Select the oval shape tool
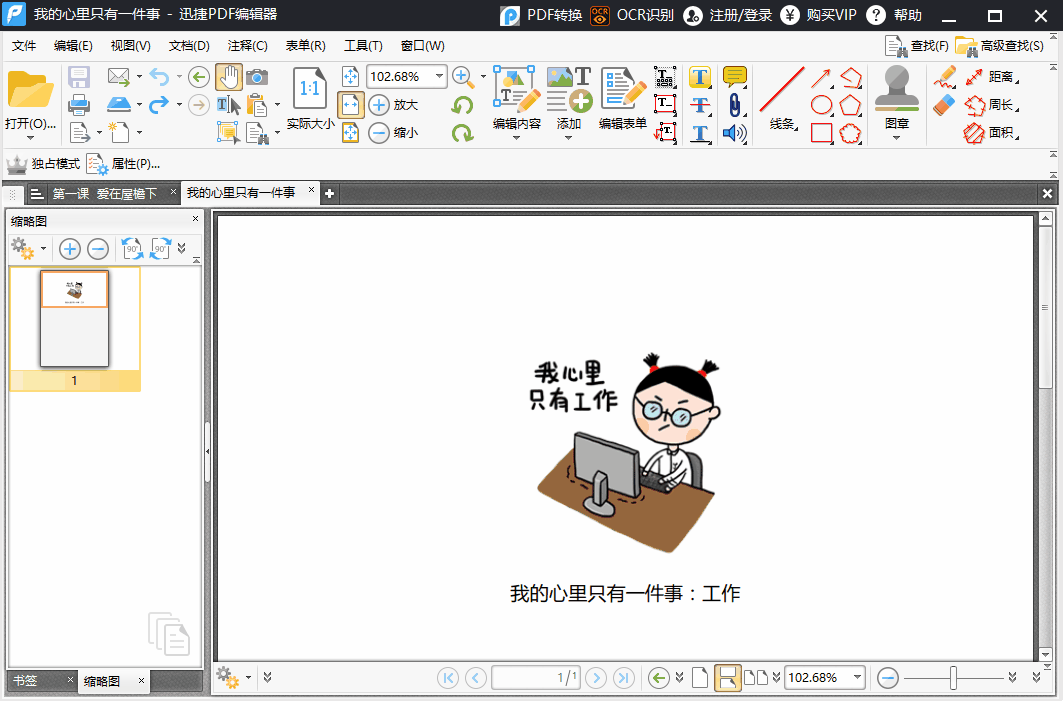1063x701 pixels. pyautogui.click(x=822, y=105)
